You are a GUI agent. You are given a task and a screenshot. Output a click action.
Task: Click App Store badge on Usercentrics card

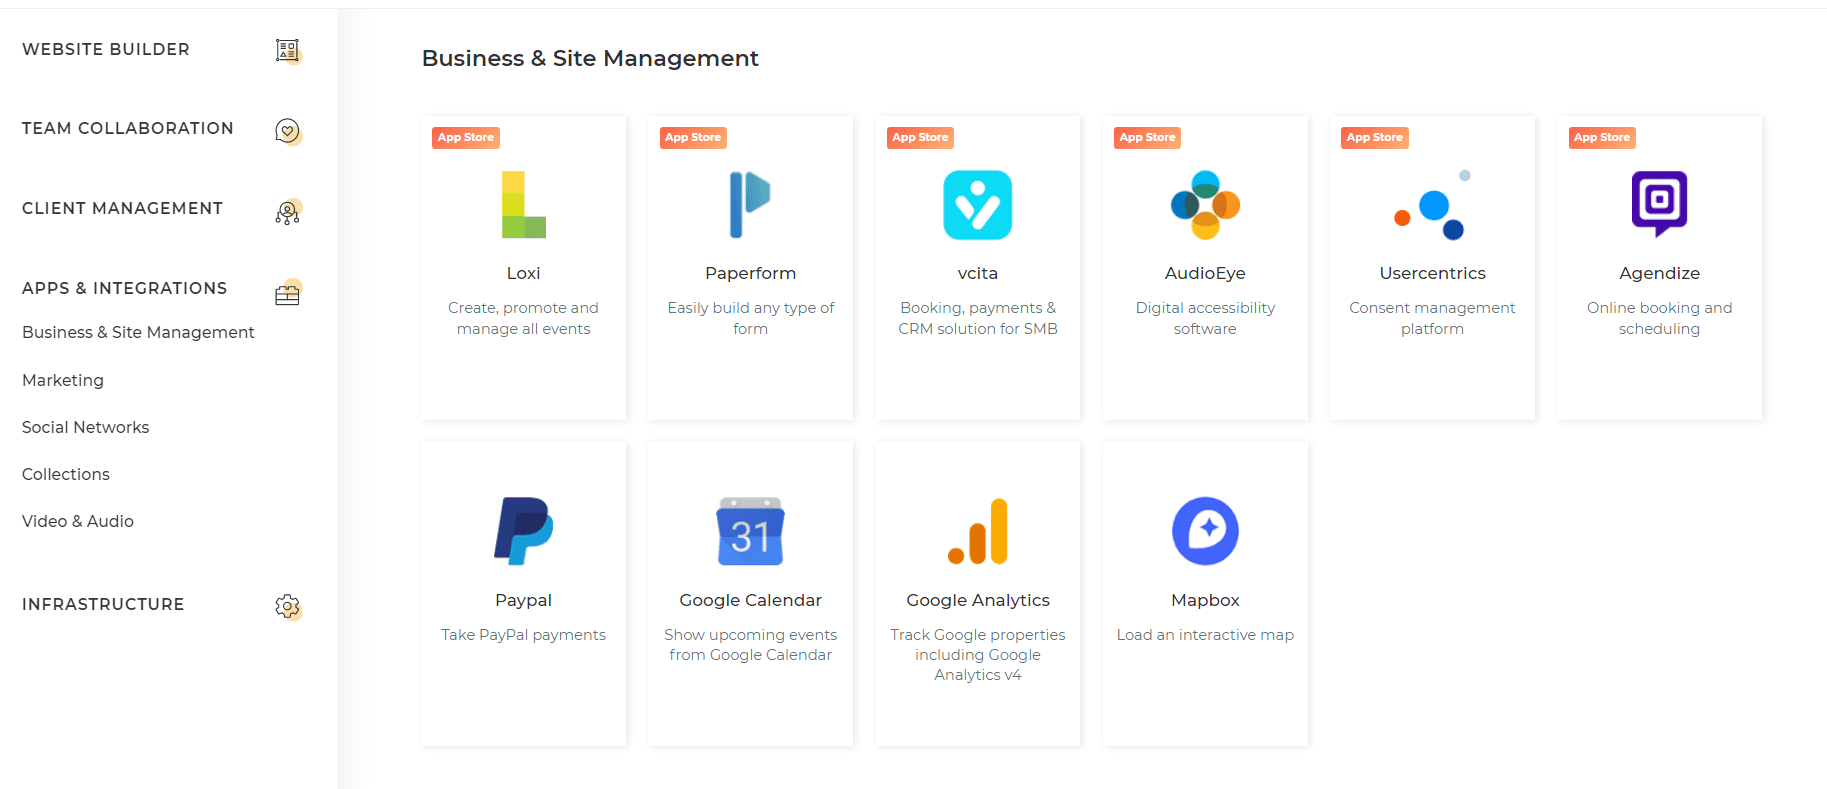point(1374,138)
